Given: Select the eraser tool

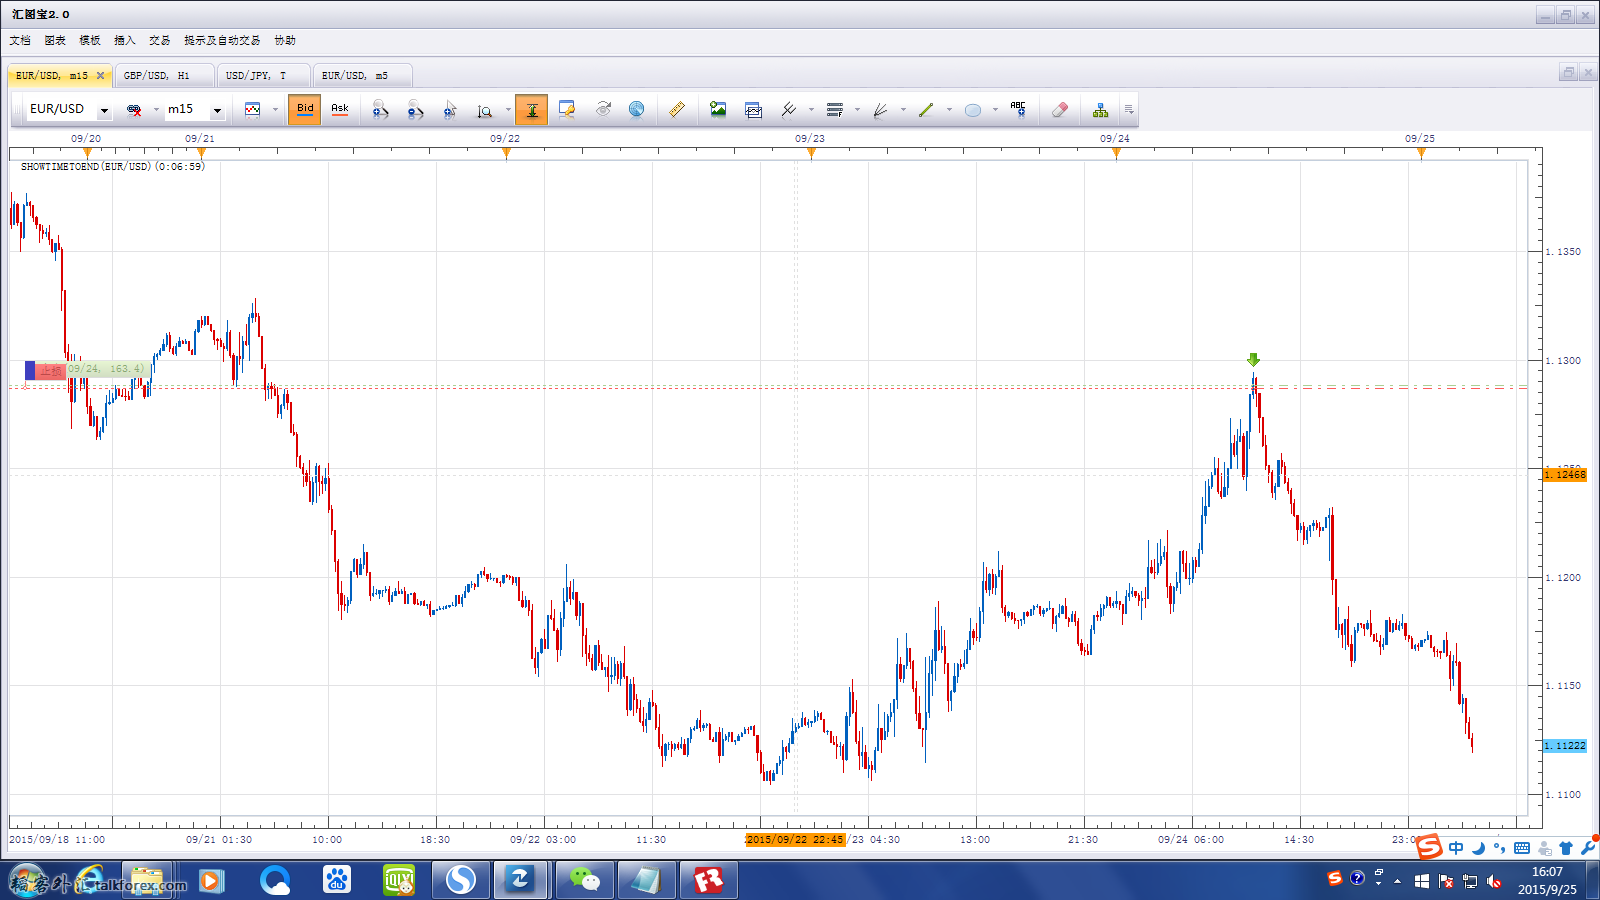Looking at the screenshot, I should 1060,110.
